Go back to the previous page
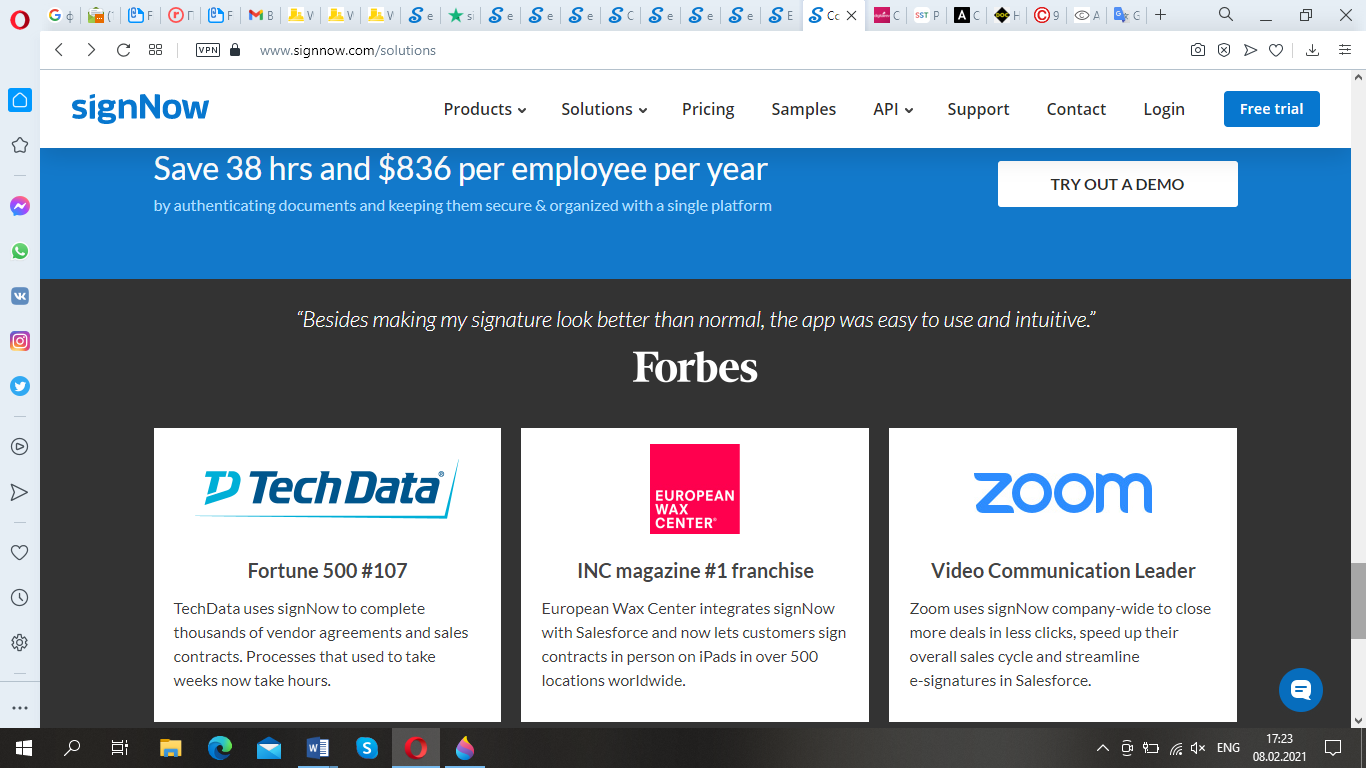 pos(59,50)
